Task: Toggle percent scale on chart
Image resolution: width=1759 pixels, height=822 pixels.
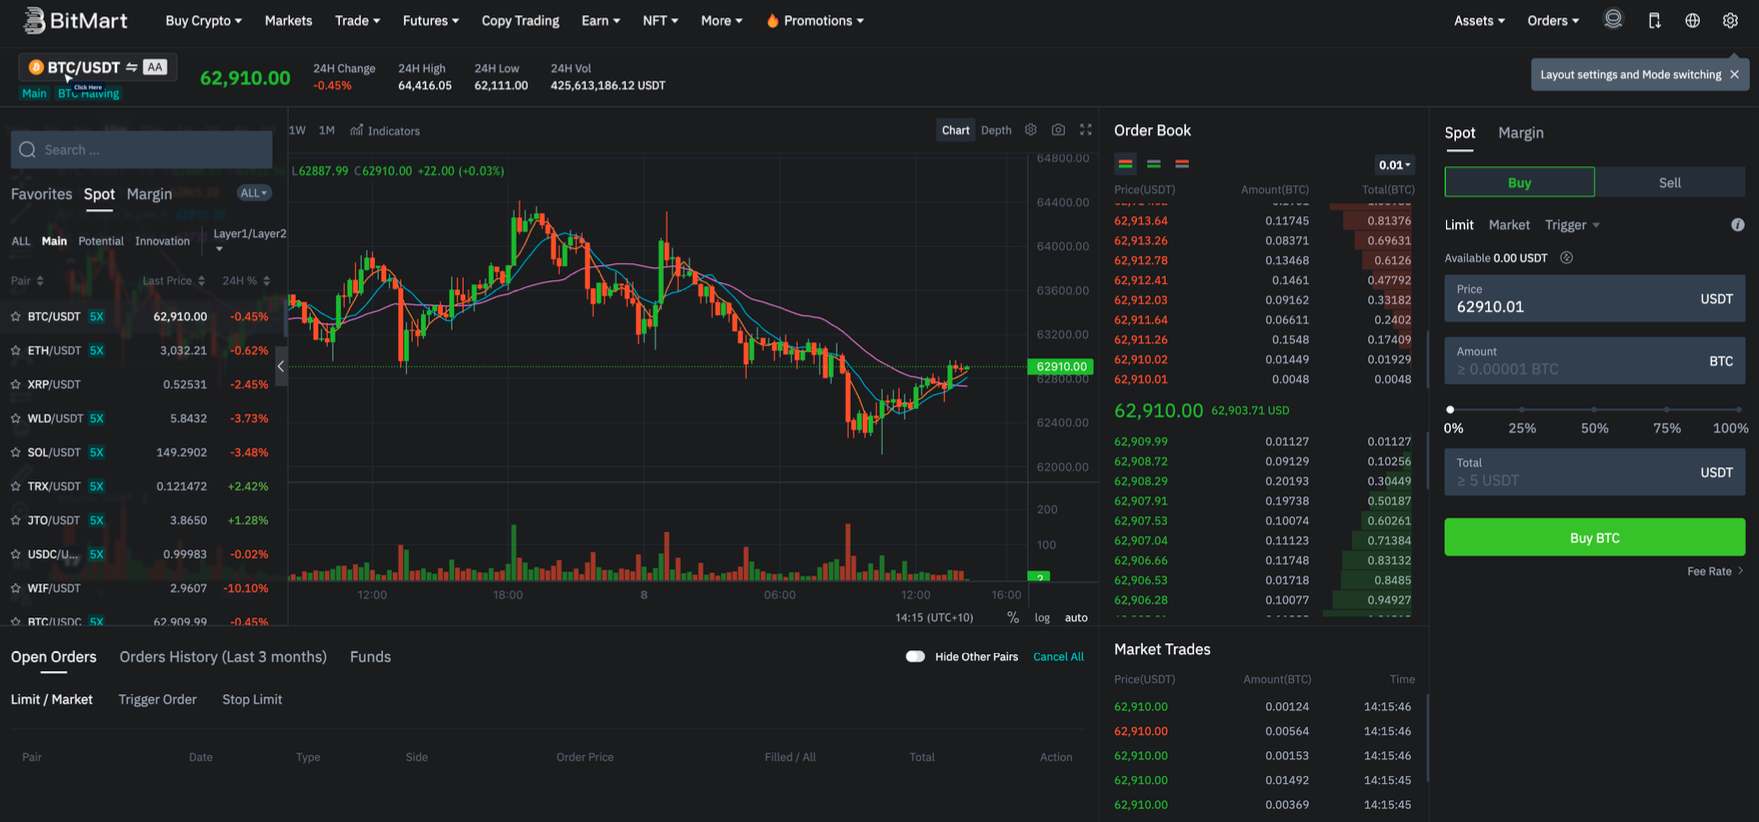Action: point(1013,617)
